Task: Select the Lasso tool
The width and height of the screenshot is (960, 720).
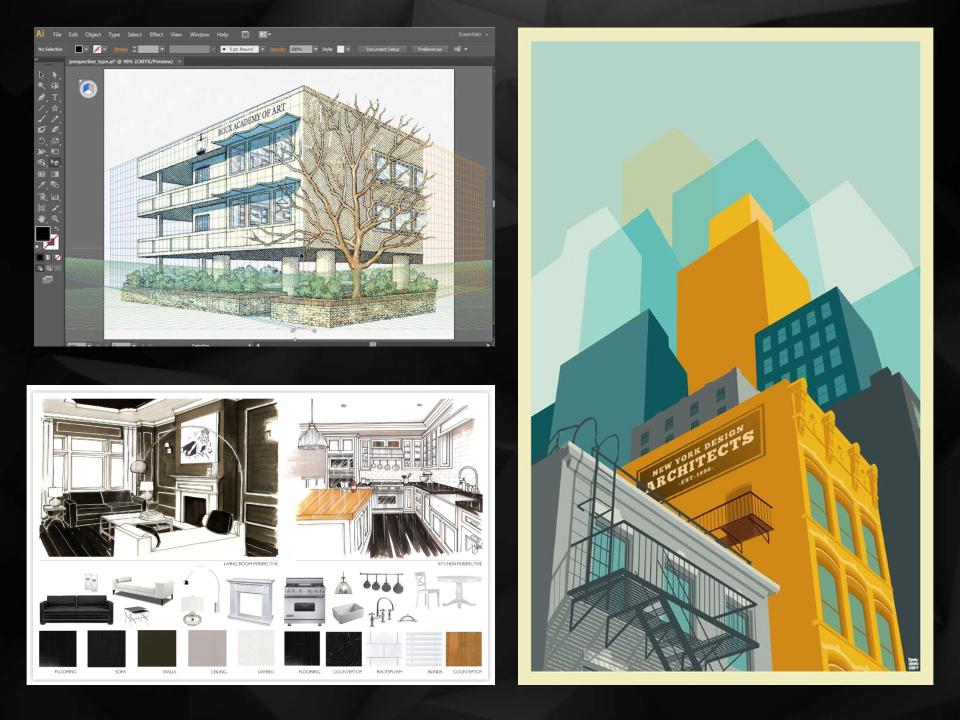Action: click(55, 86)
